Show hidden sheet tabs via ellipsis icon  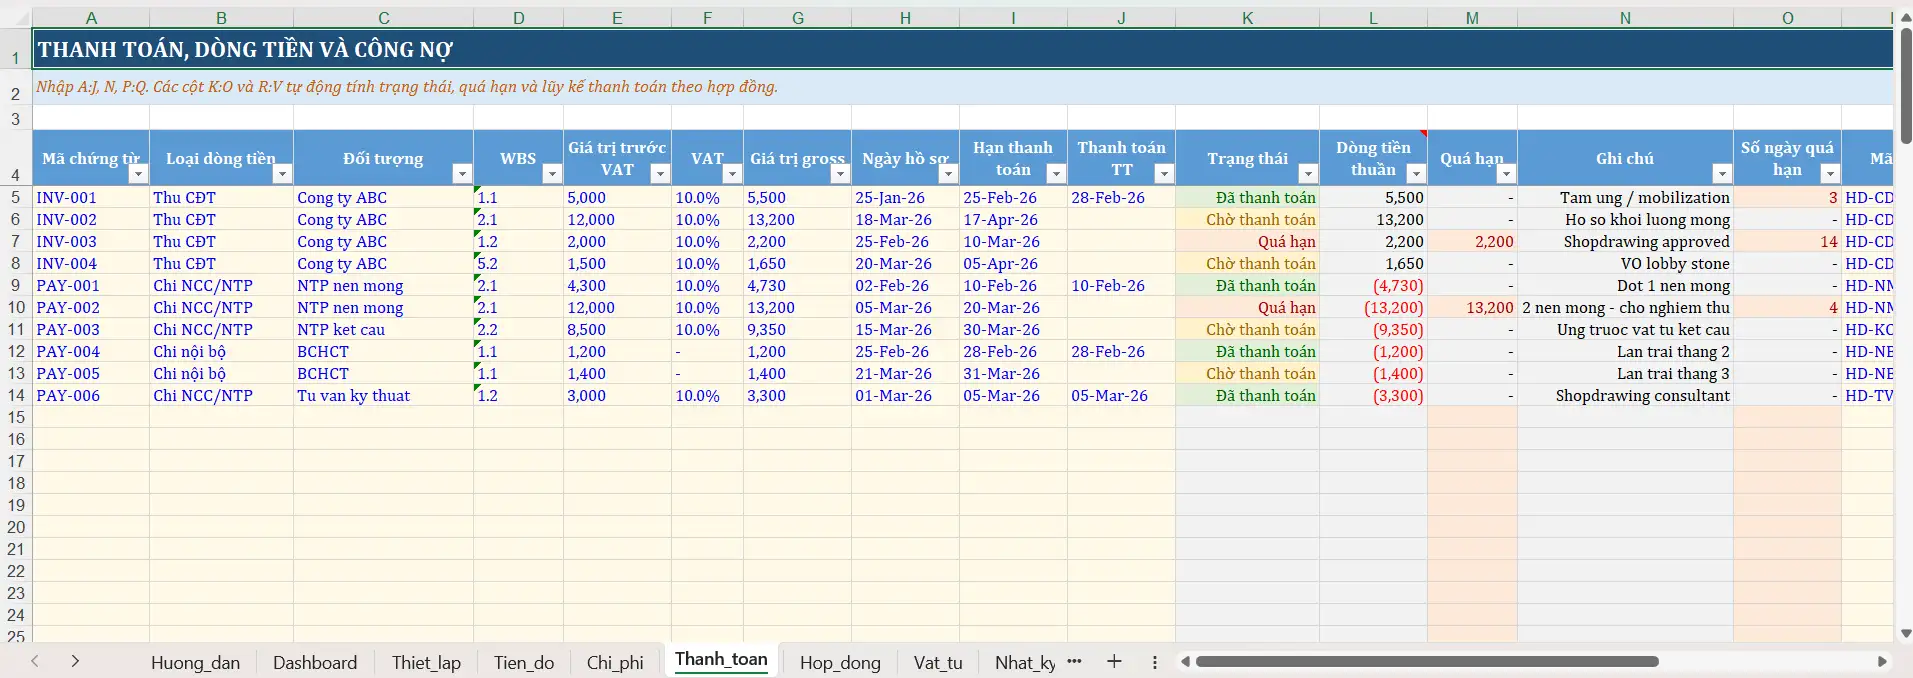pos(1075,662)
